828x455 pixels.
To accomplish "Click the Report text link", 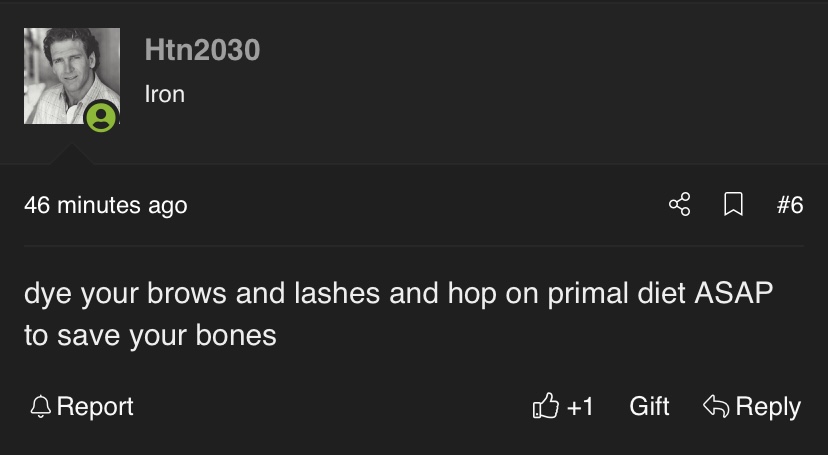I will [x=95, y=407].
